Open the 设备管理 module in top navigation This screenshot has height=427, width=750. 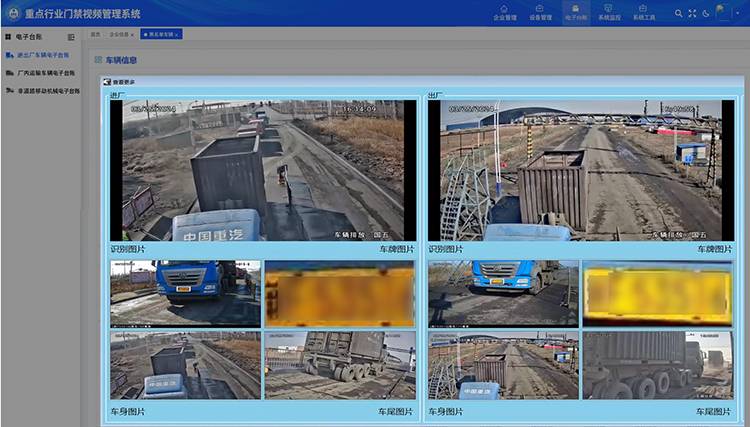[540, 13]
